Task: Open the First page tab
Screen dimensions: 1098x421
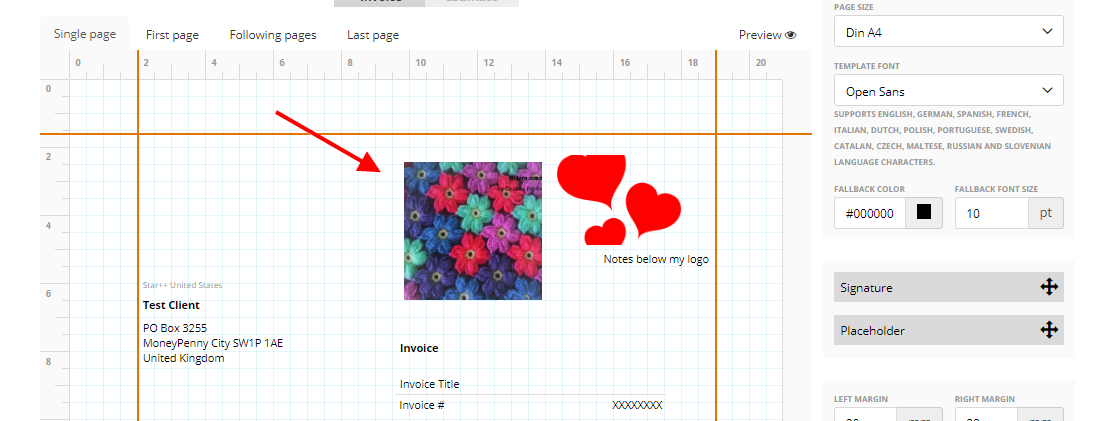Action: (172, 35)
